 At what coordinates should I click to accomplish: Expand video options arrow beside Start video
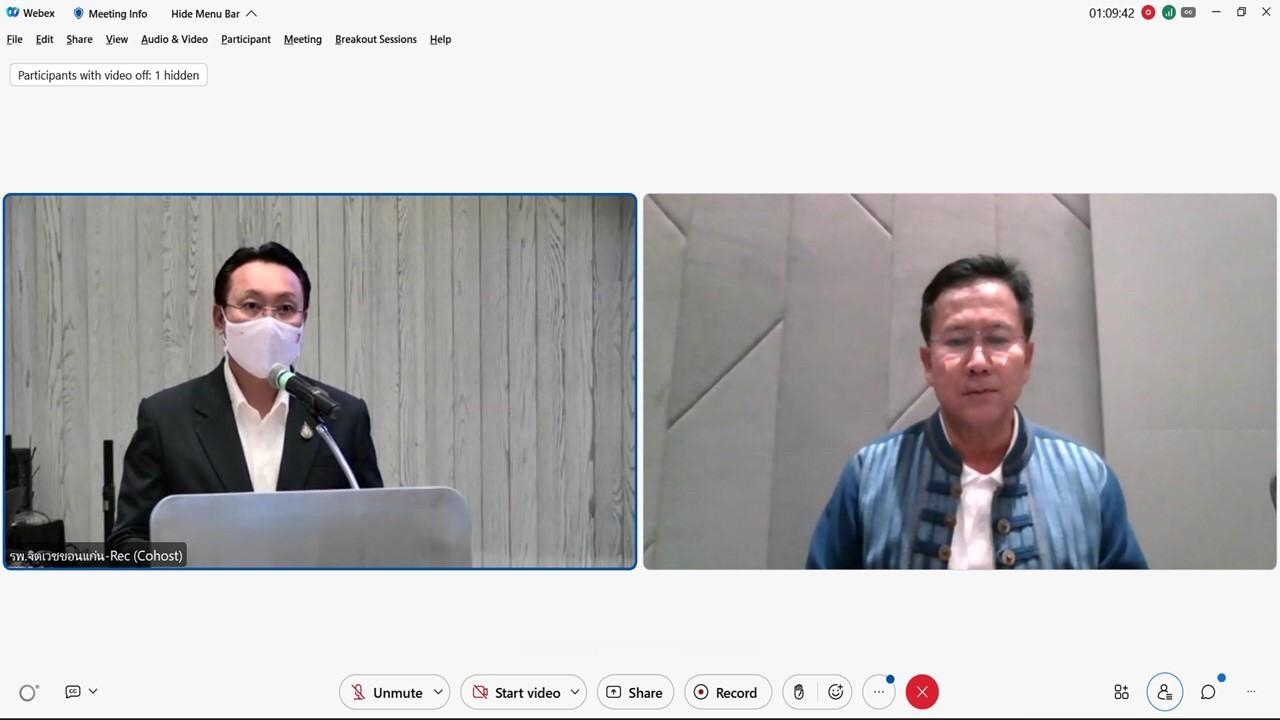pyautogui.click(x=575, y=692)
